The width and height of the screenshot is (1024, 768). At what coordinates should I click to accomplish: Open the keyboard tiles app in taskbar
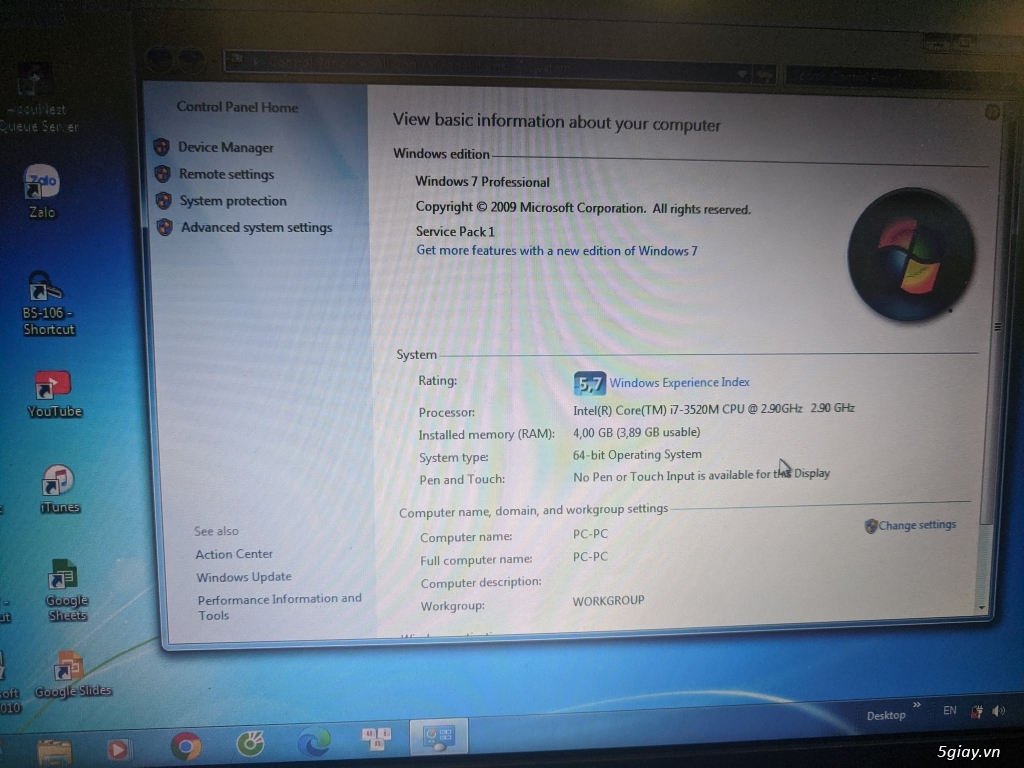tap(376, 738)
